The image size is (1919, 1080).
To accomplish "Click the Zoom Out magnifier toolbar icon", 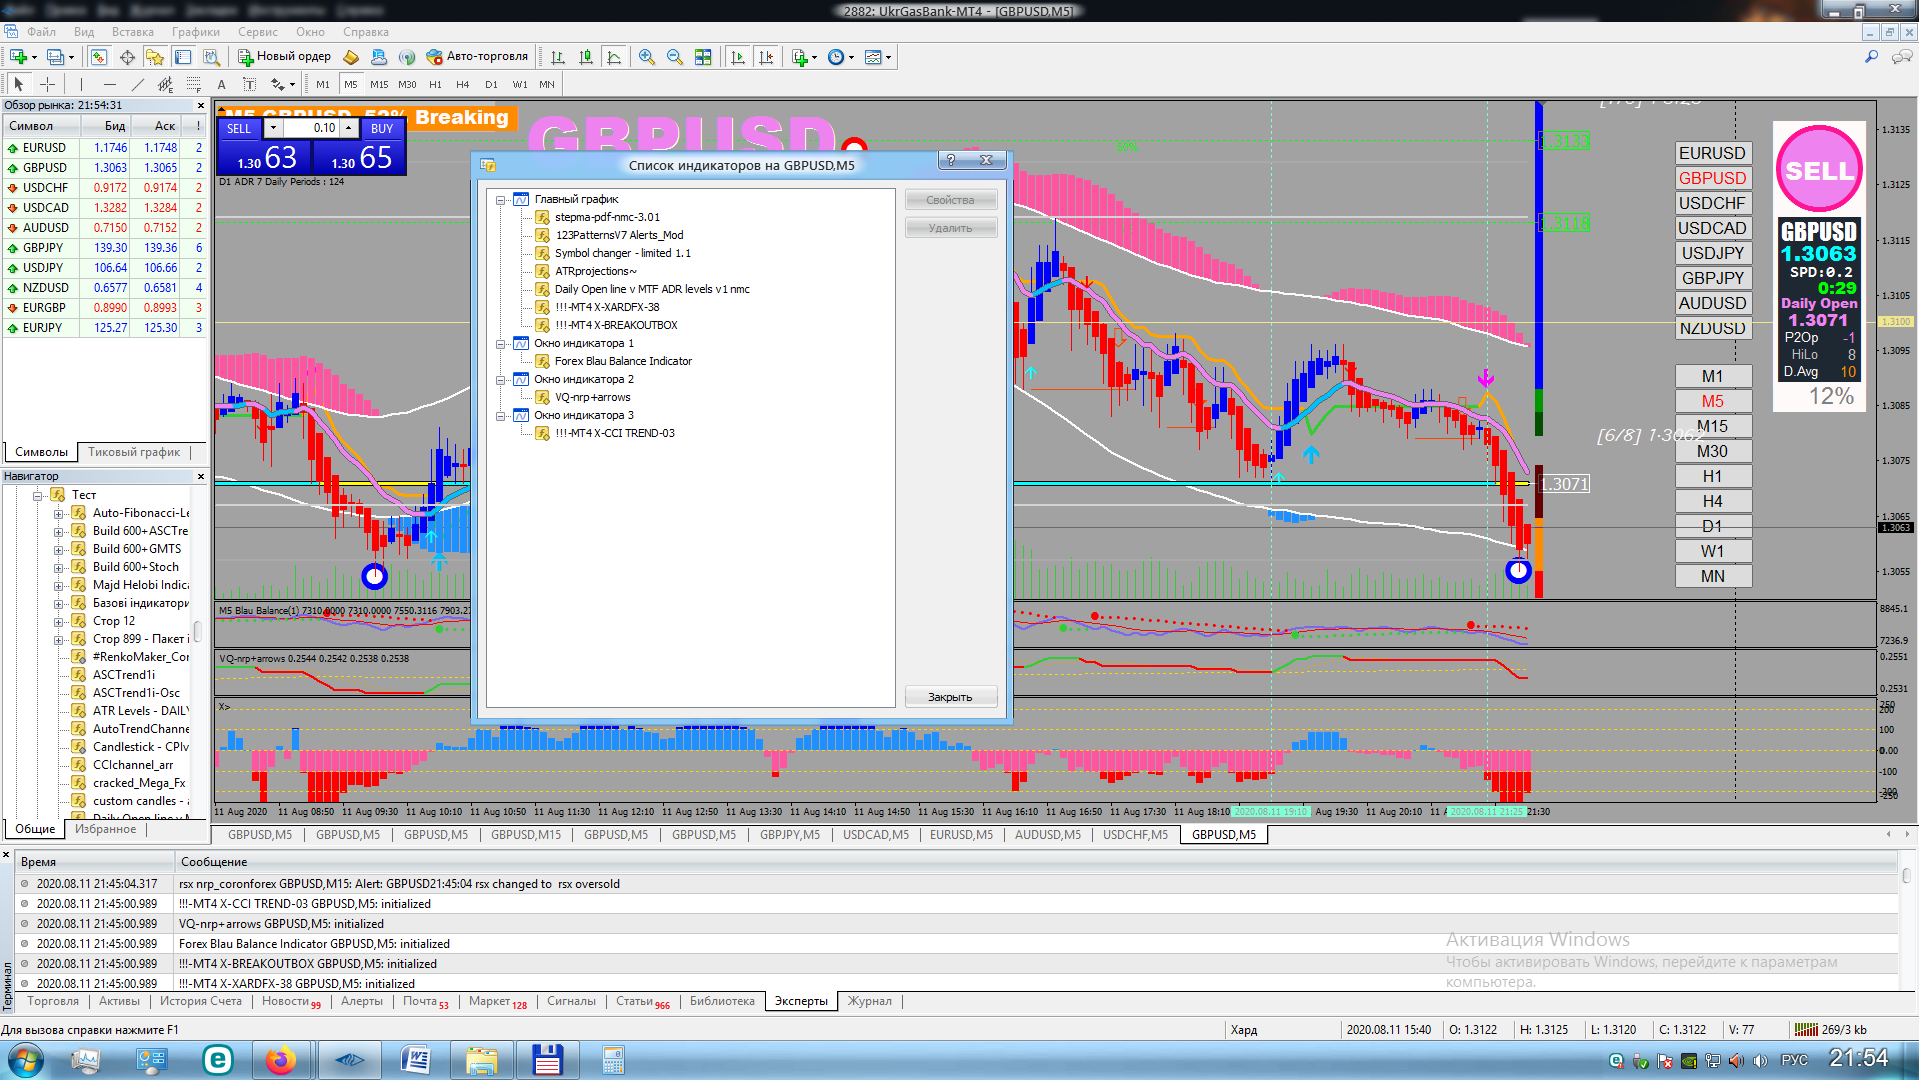I will point(675,57).
